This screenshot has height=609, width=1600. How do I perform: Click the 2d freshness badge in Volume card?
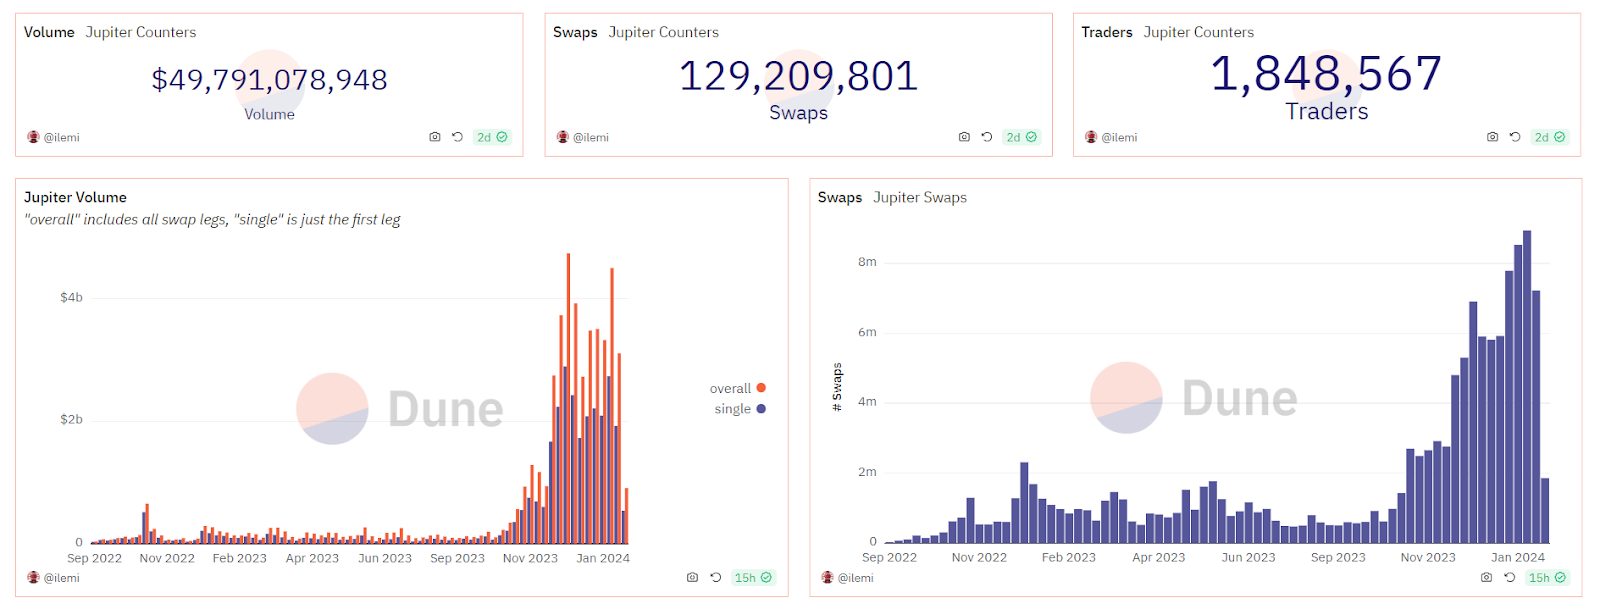click(x=492, y=137)
